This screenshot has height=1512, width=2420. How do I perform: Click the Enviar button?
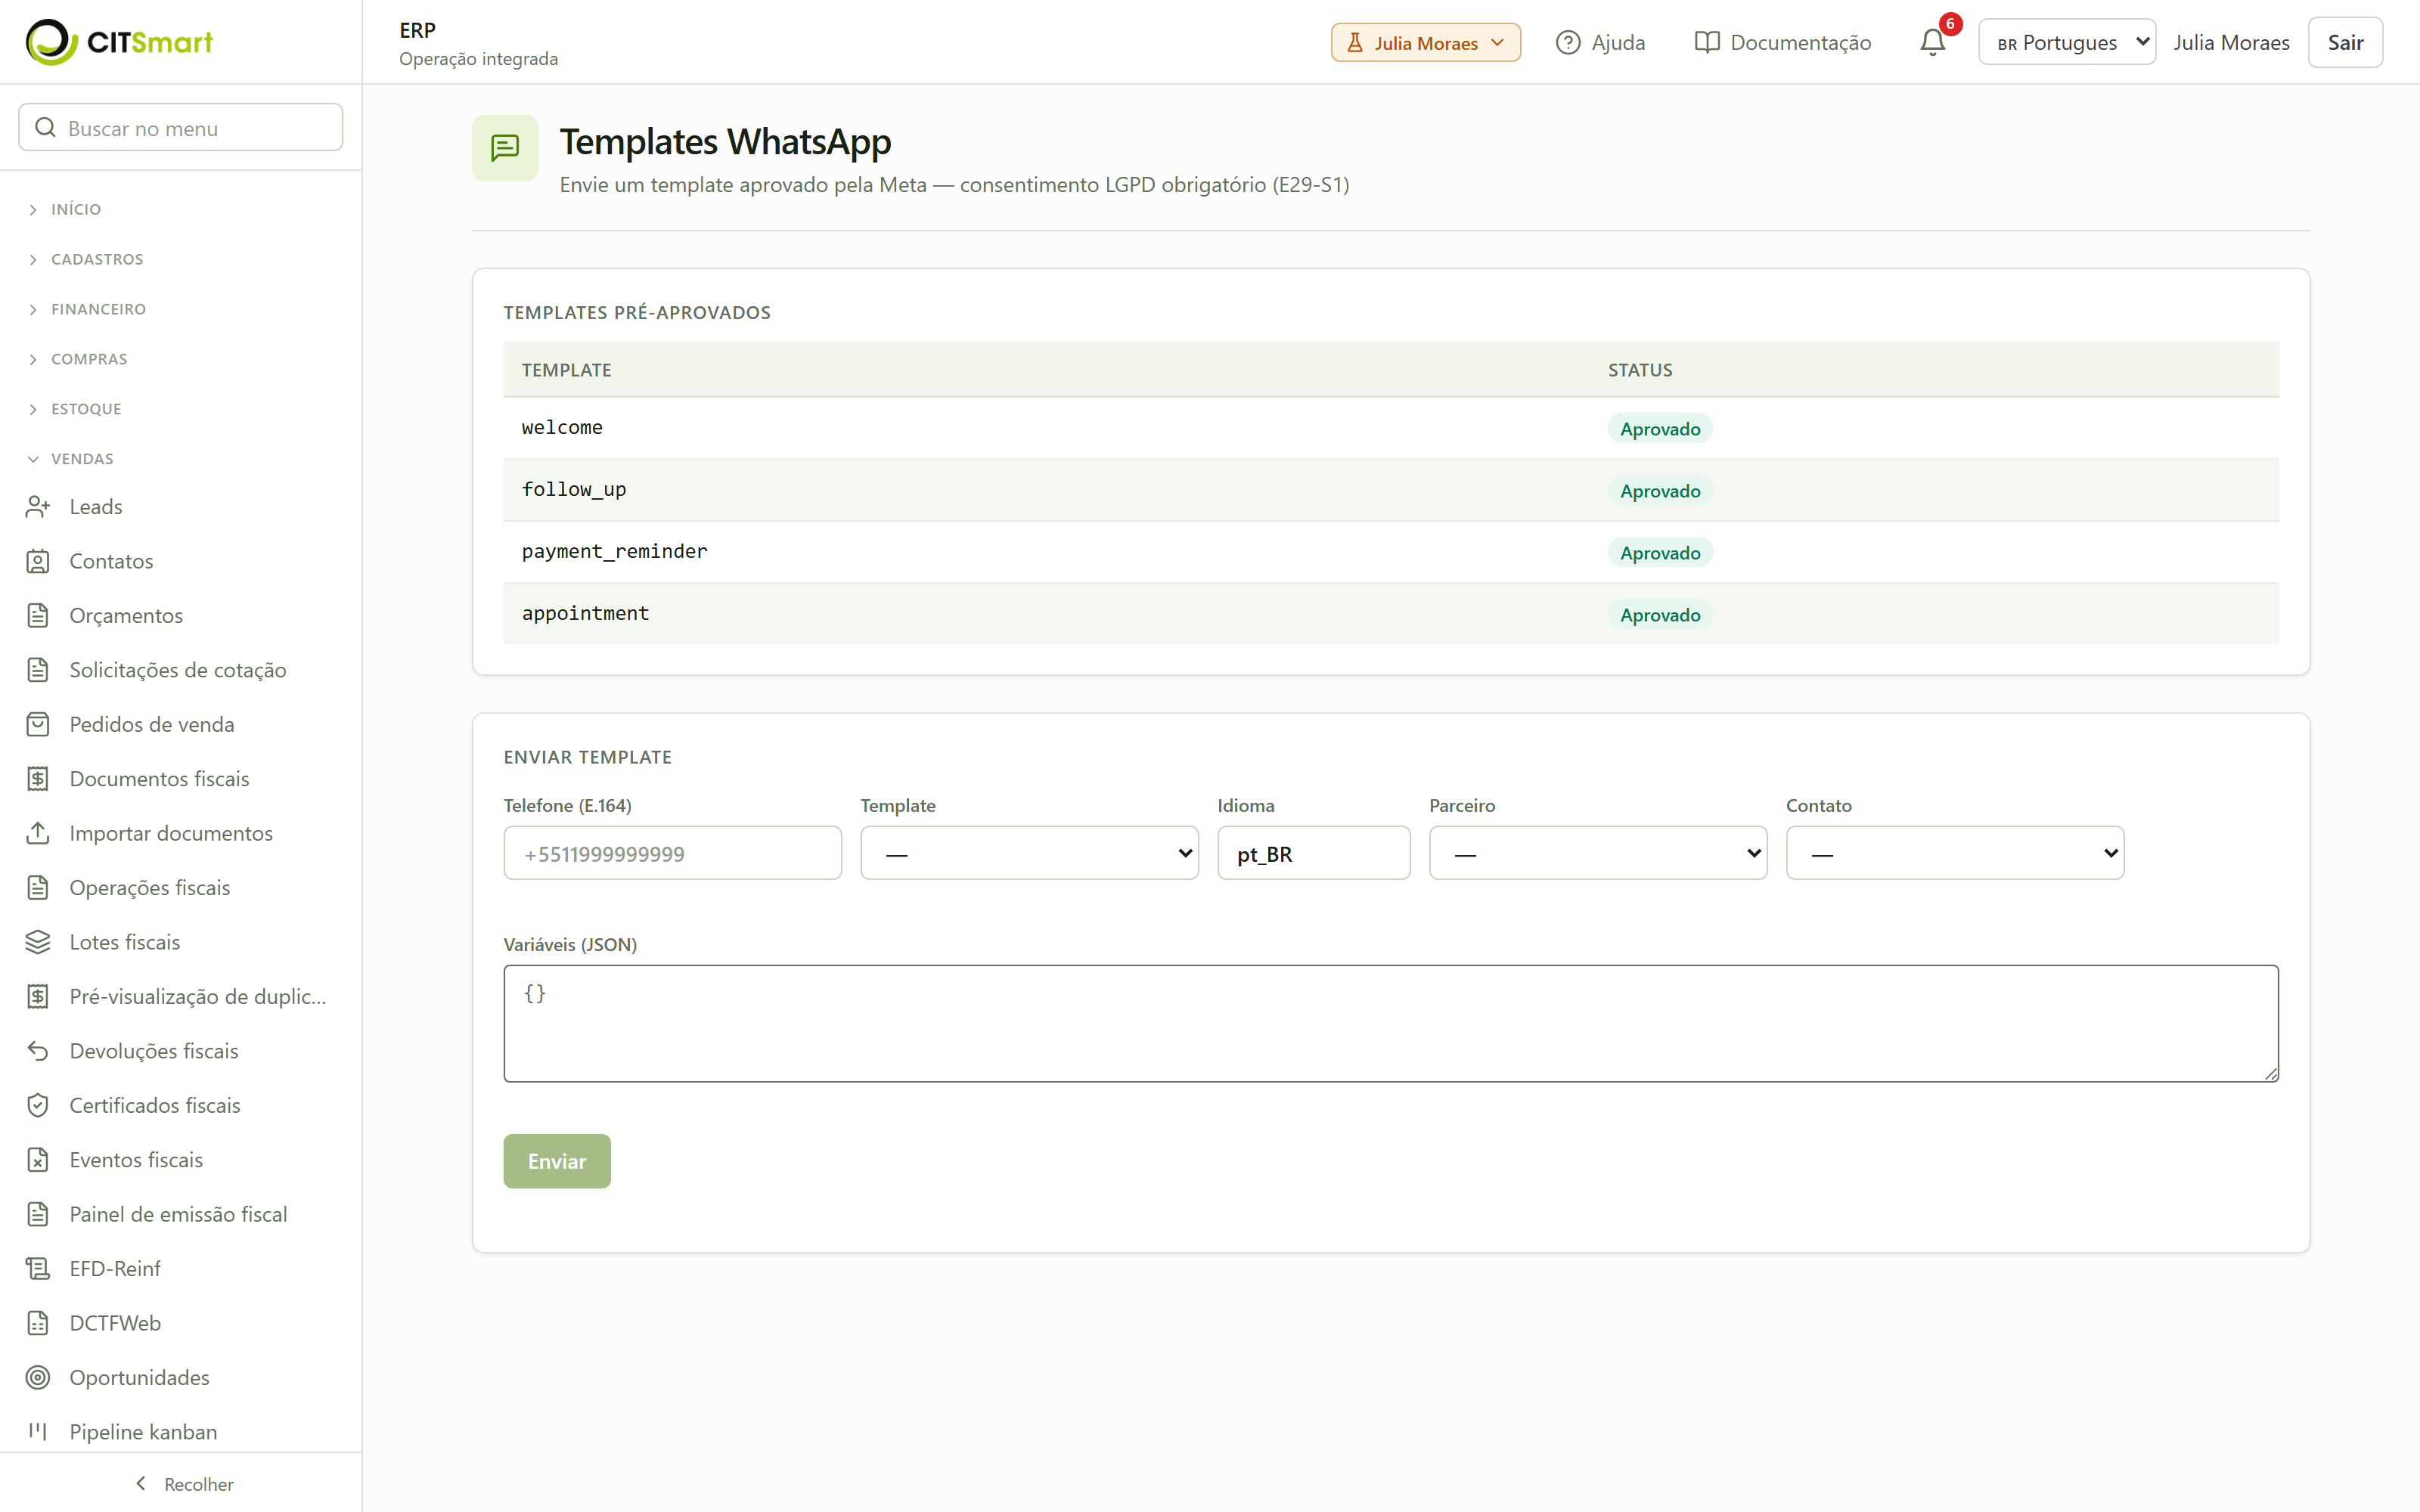[557, 1161]
